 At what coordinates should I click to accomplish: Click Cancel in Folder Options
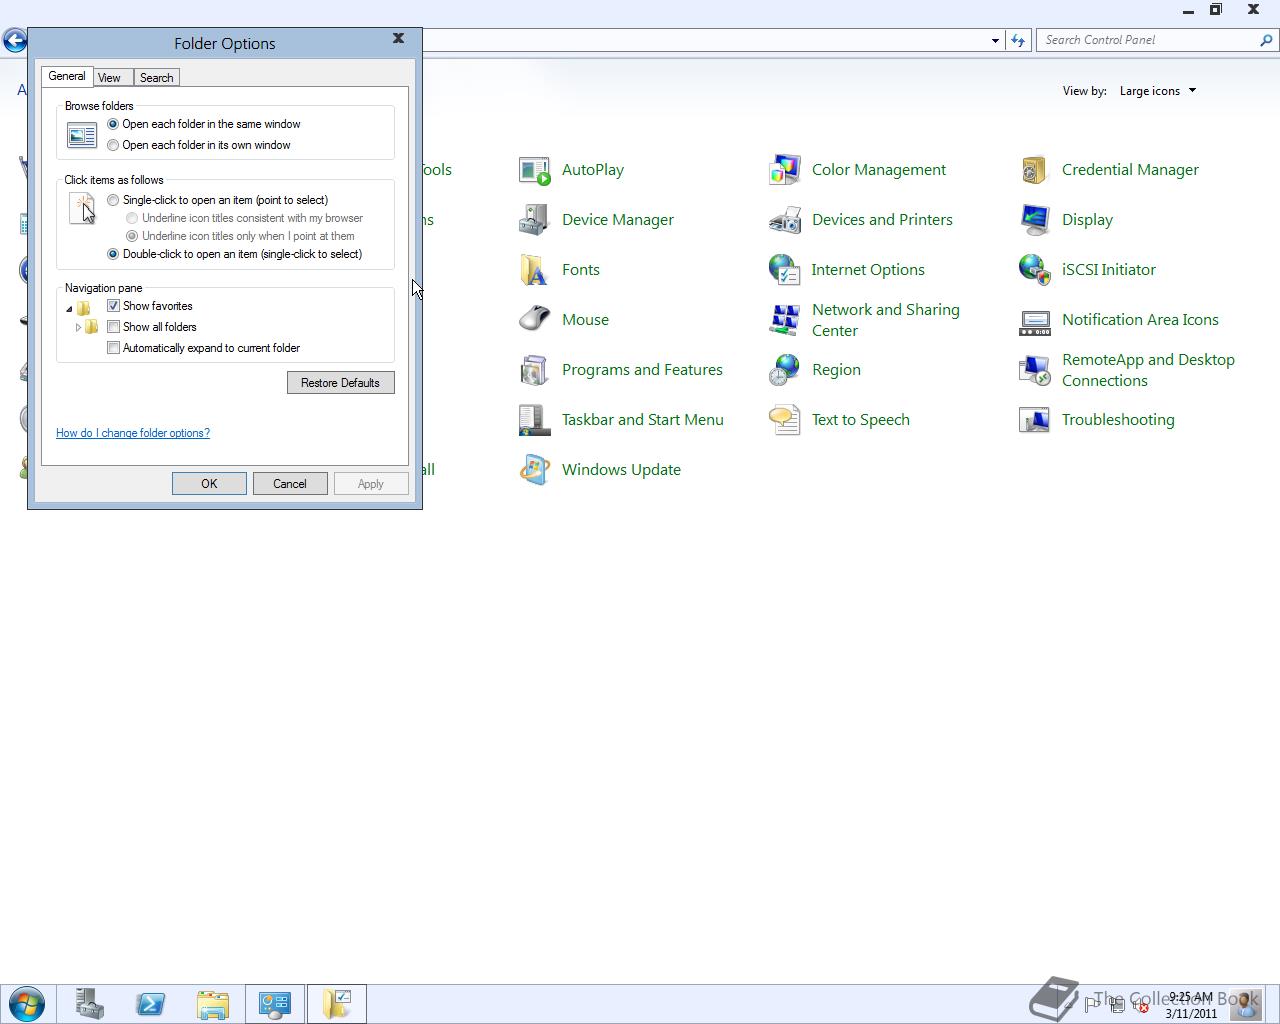pos(290,484)
